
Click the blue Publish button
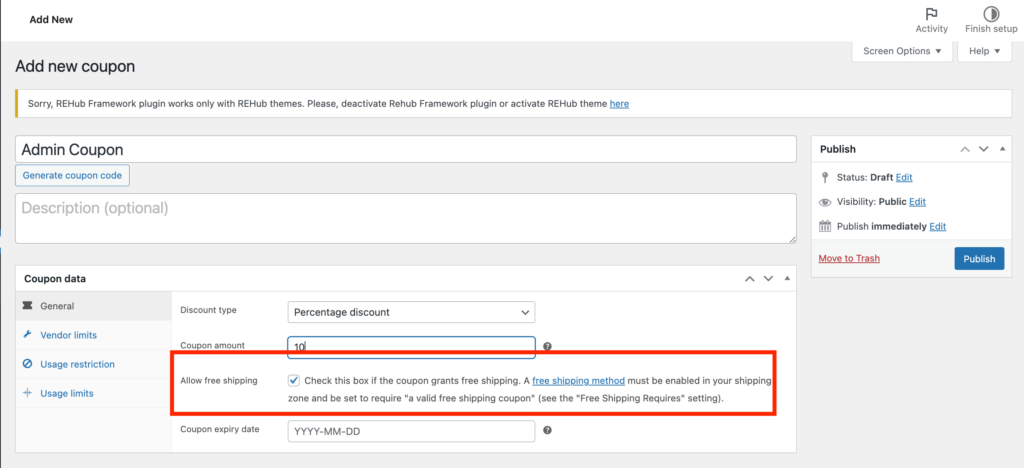(x=979, y=258)
